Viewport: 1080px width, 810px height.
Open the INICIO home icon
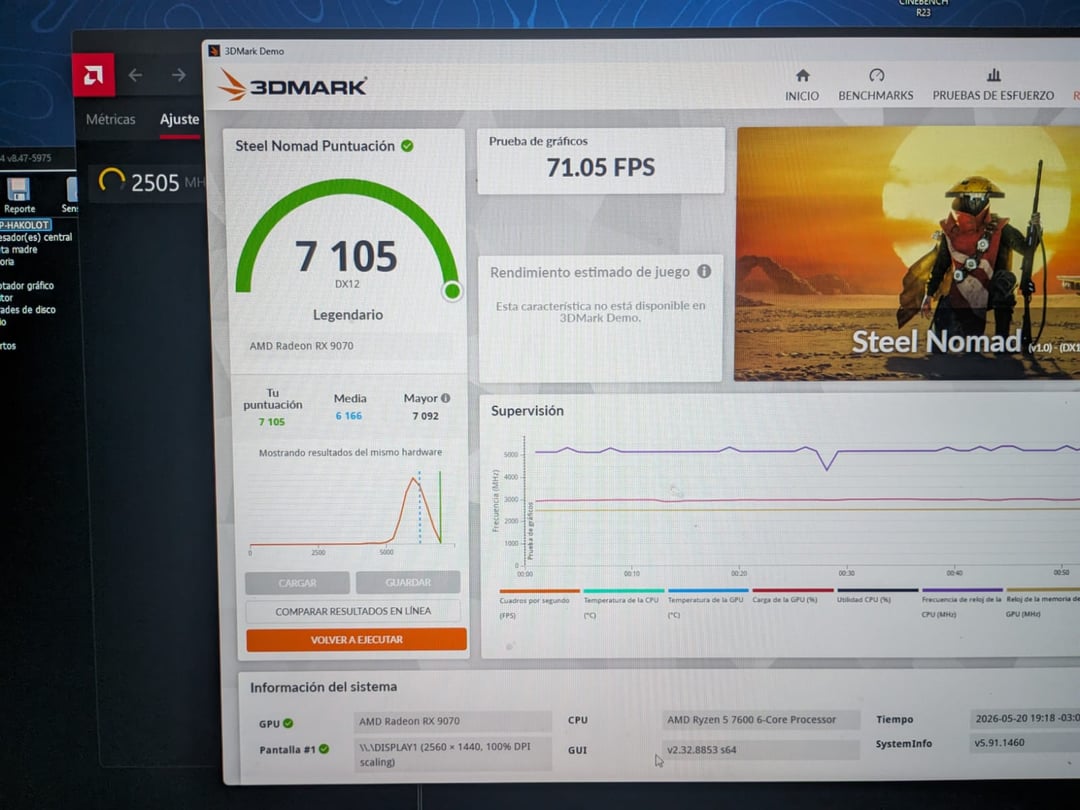coord(802,76)
